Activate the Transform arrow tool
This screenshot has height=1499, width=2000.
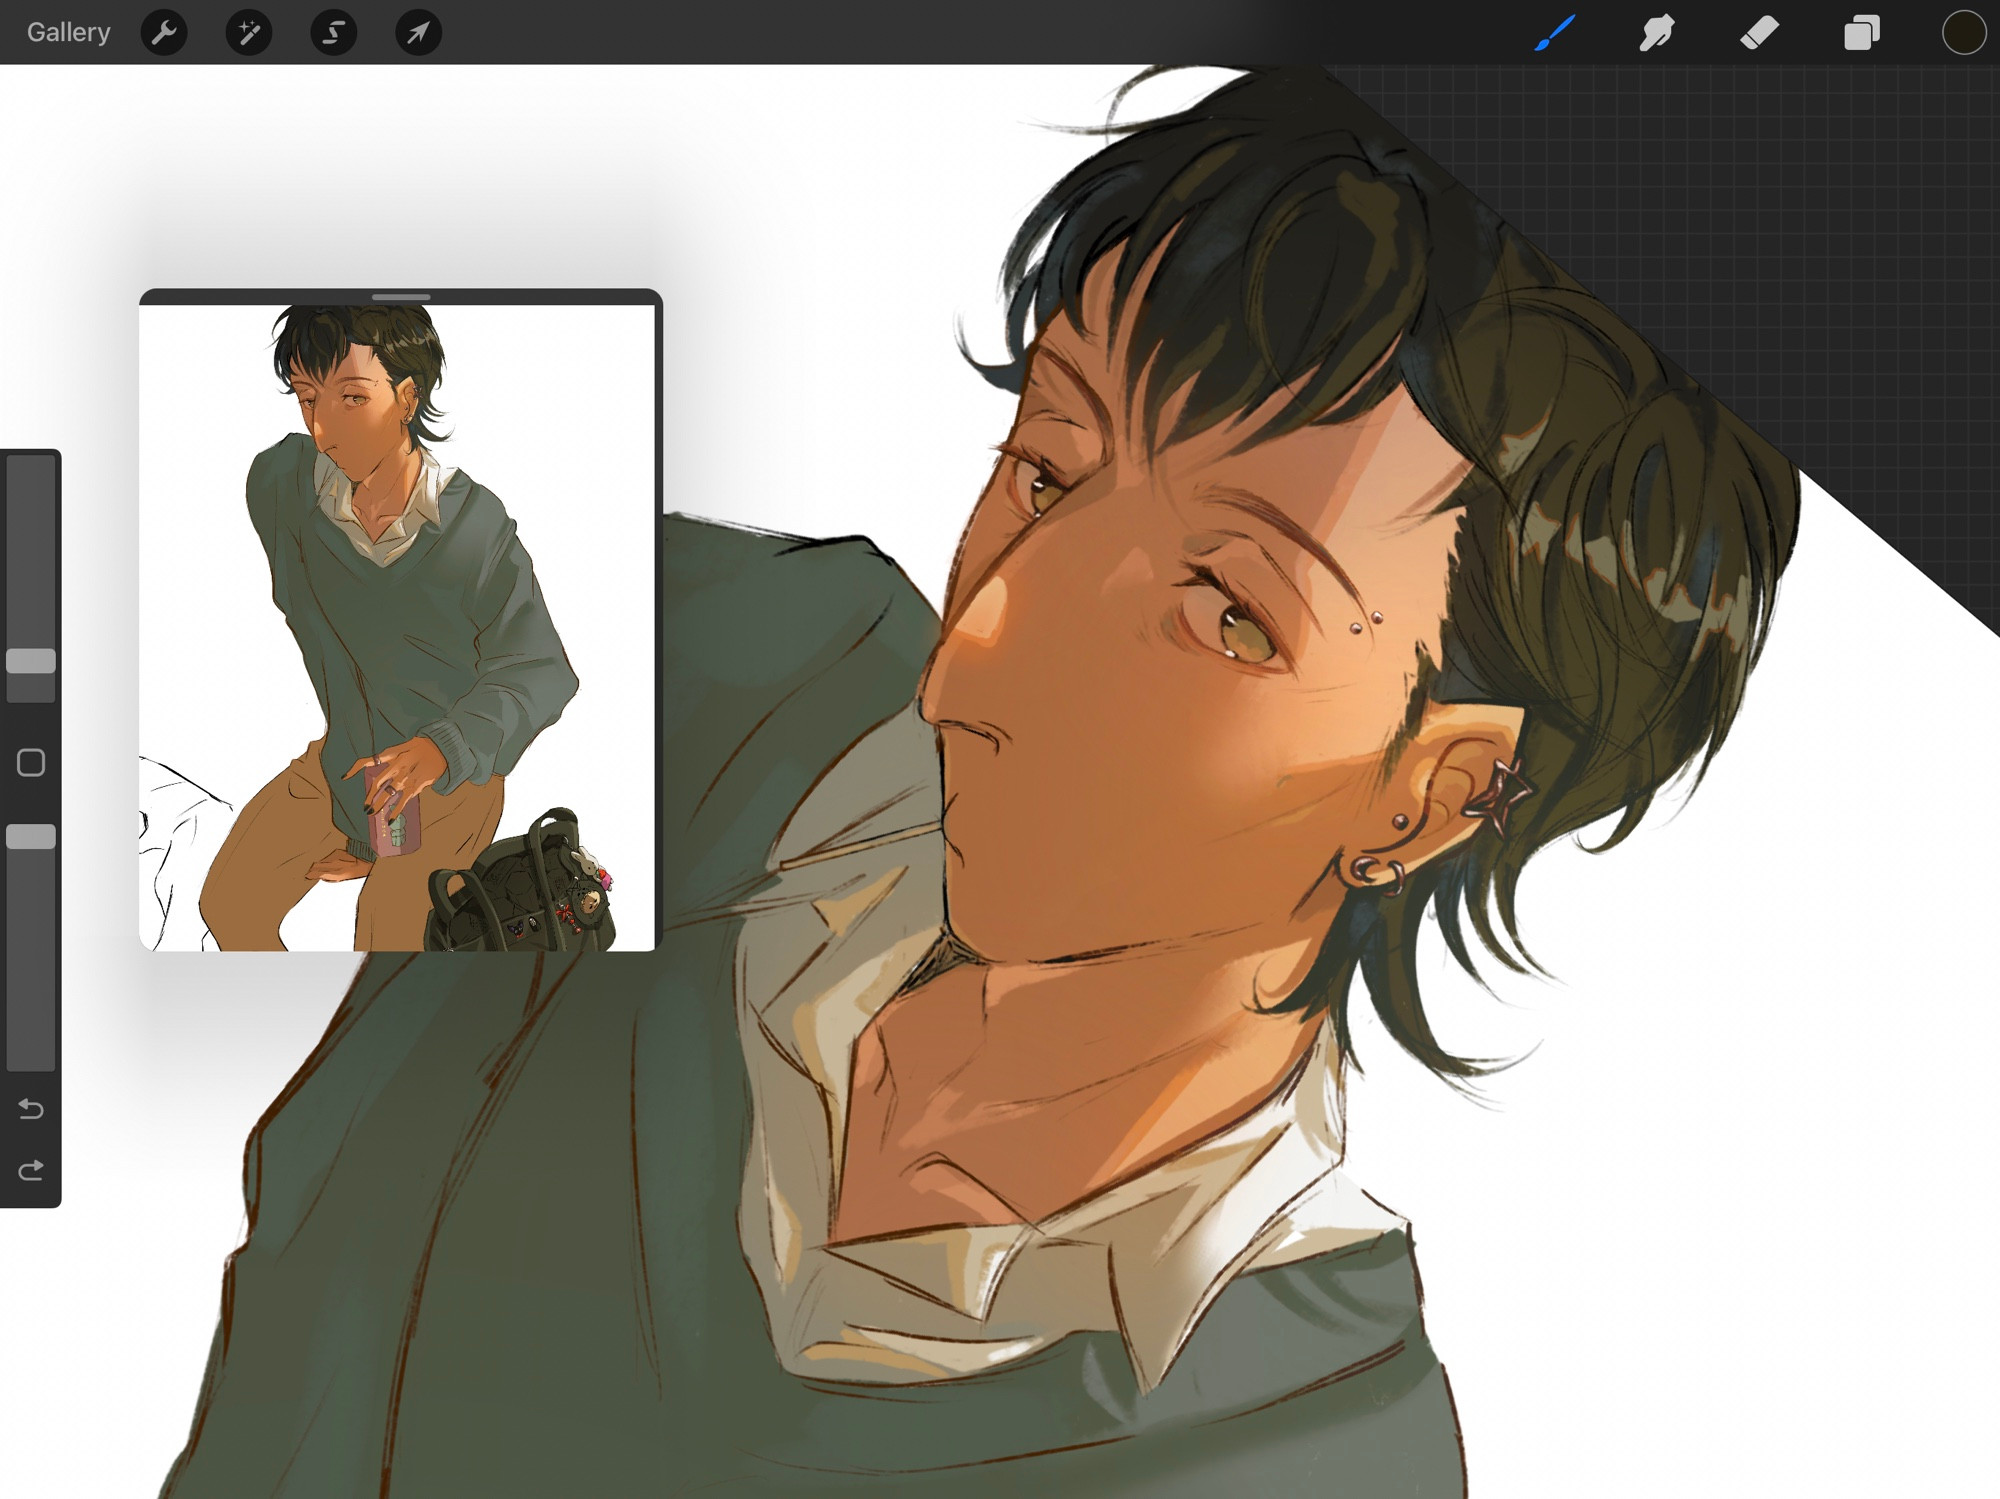tap(418, 33)
